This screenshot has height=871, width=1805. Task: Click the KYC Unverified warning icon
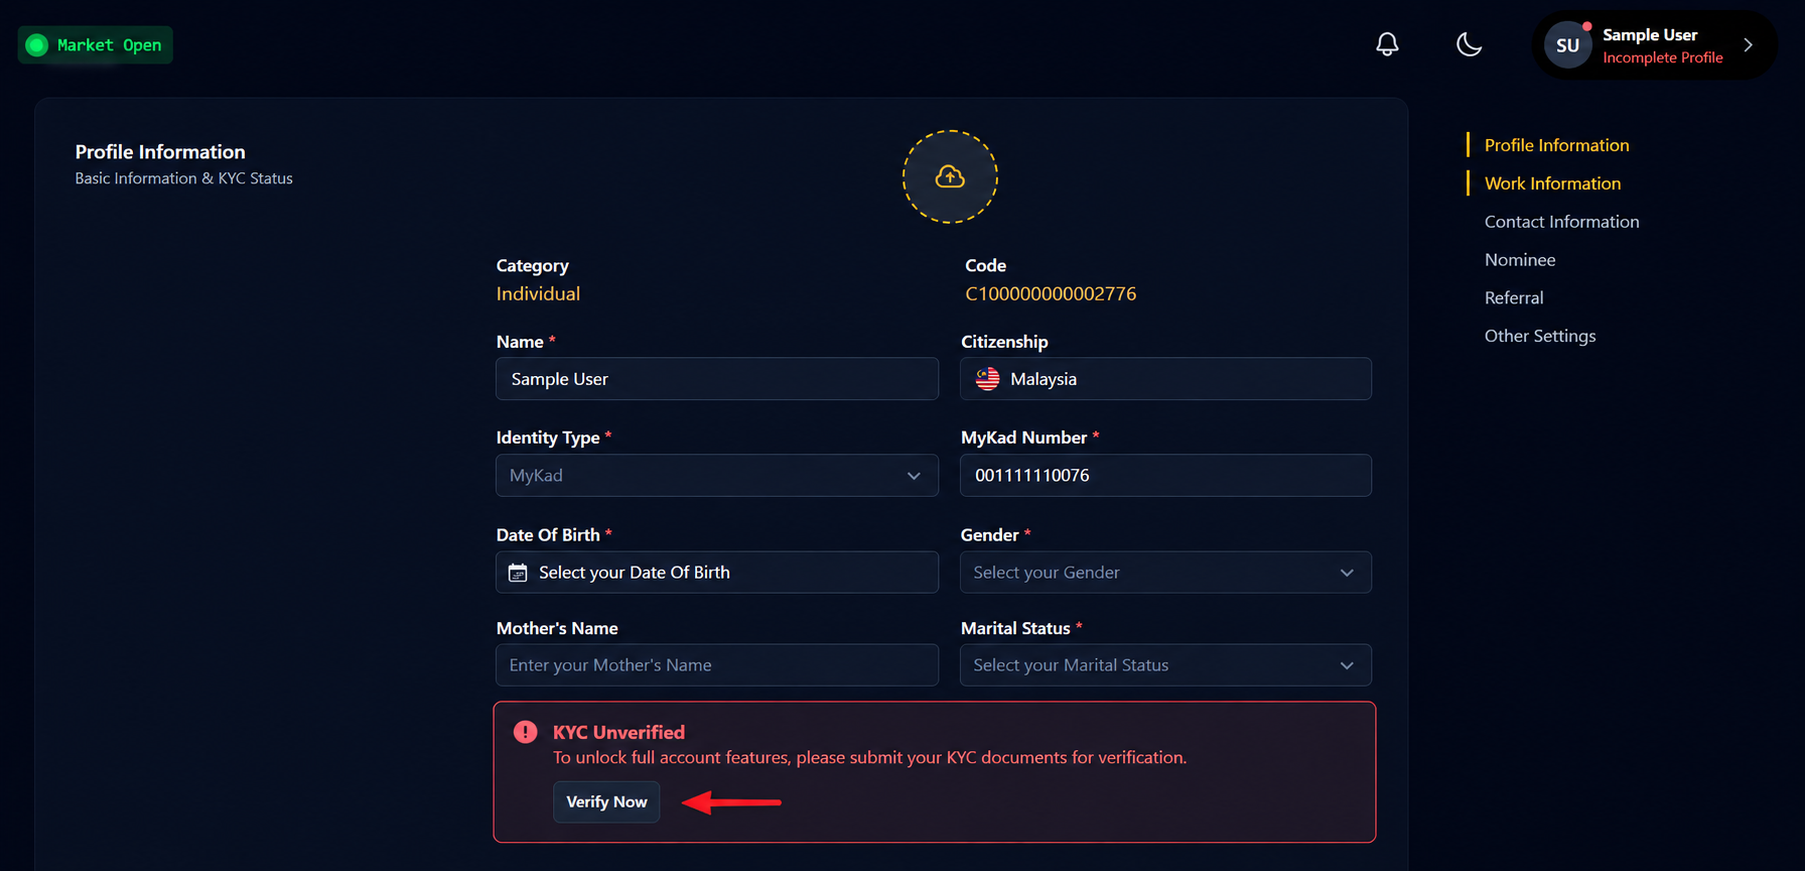pos(525,732)
